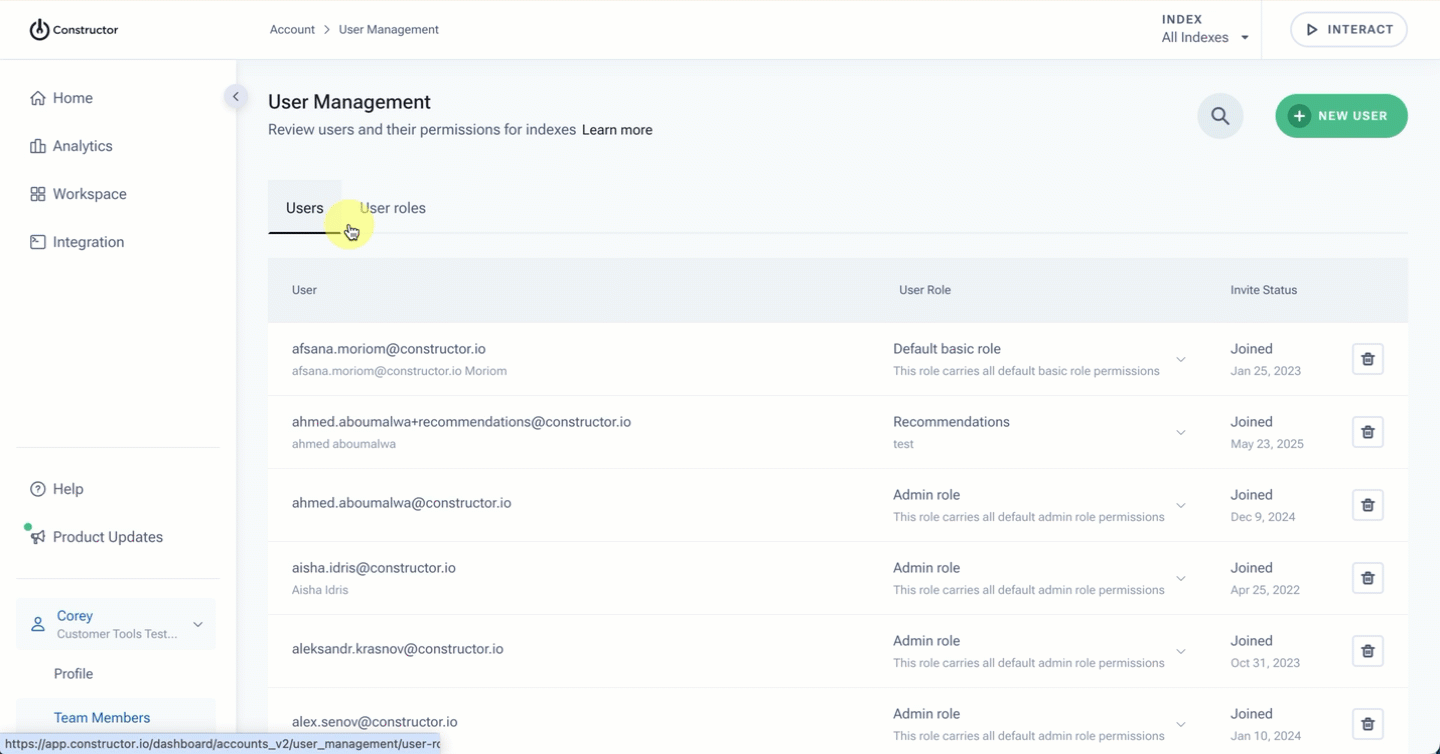Click 'Recommendations' role text
The height and width of the screenshot is (754, 1440).
pyautogui.click(x=951, y=422)
